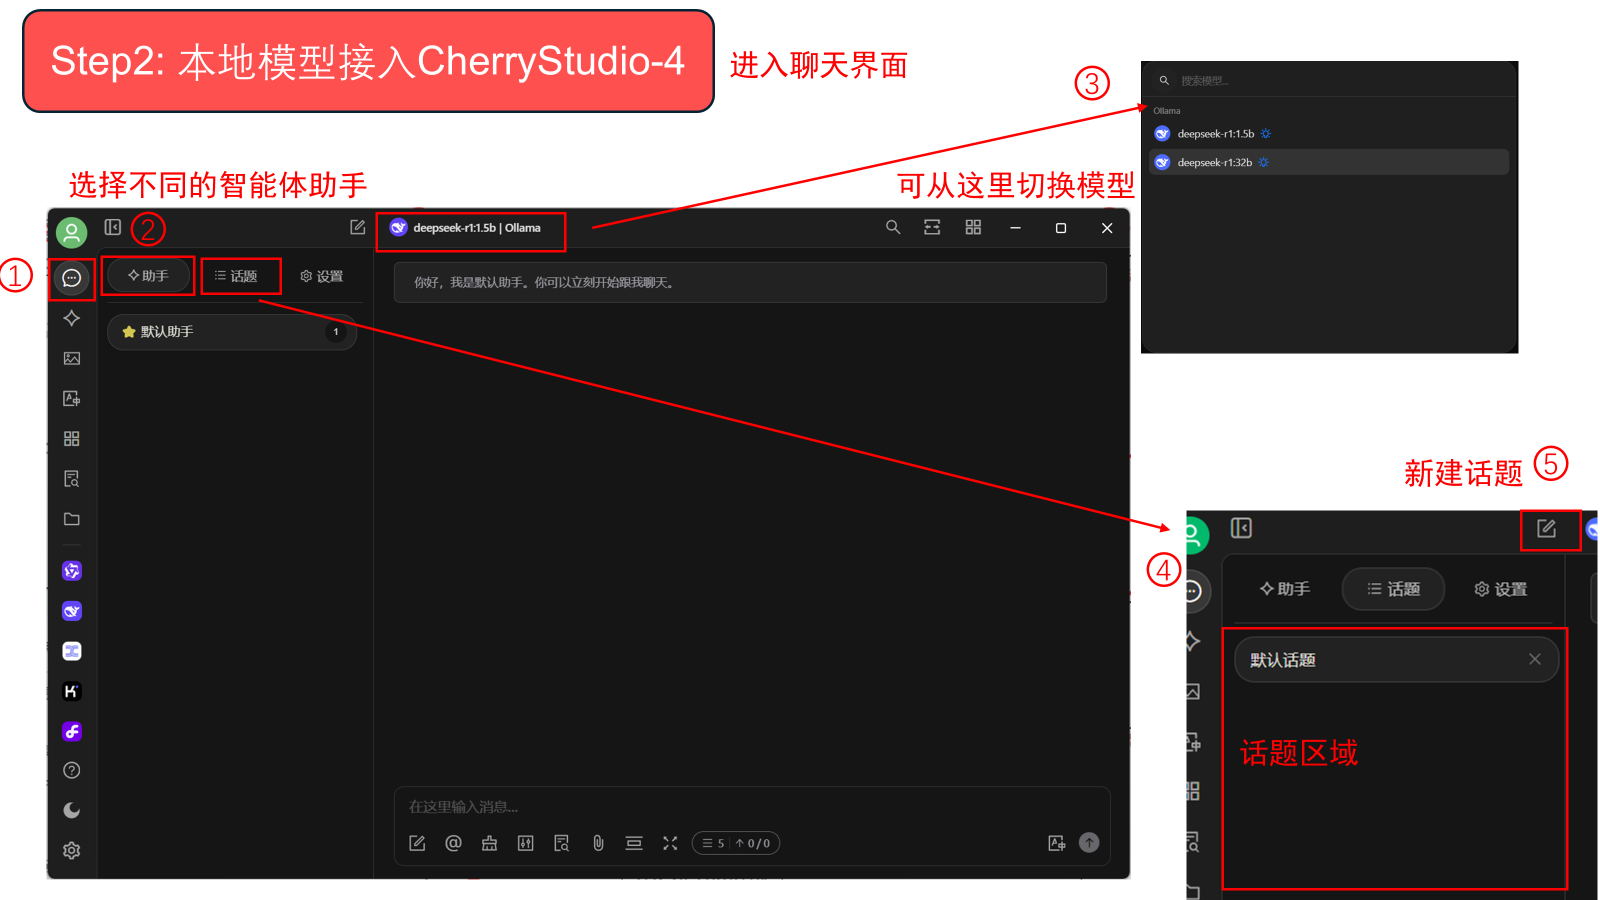Screen dimensions: 1600x900
Task: Click the 在这里输入消息 message input field
Action: (750, 807)
